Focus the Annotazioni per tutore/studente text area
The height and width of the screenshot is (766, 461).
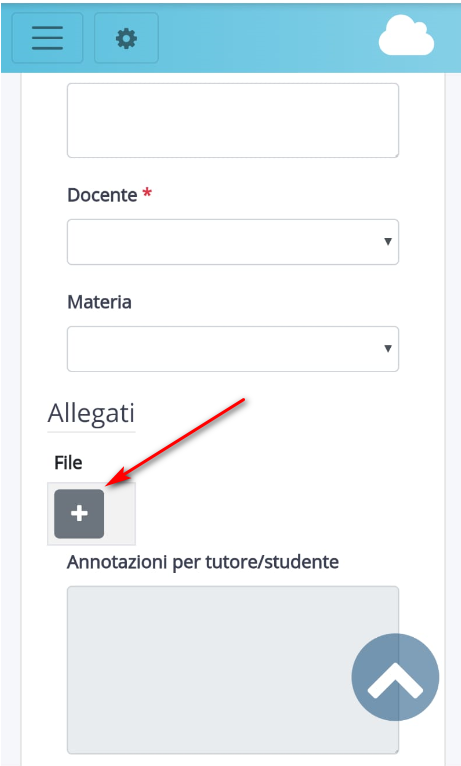233,670
